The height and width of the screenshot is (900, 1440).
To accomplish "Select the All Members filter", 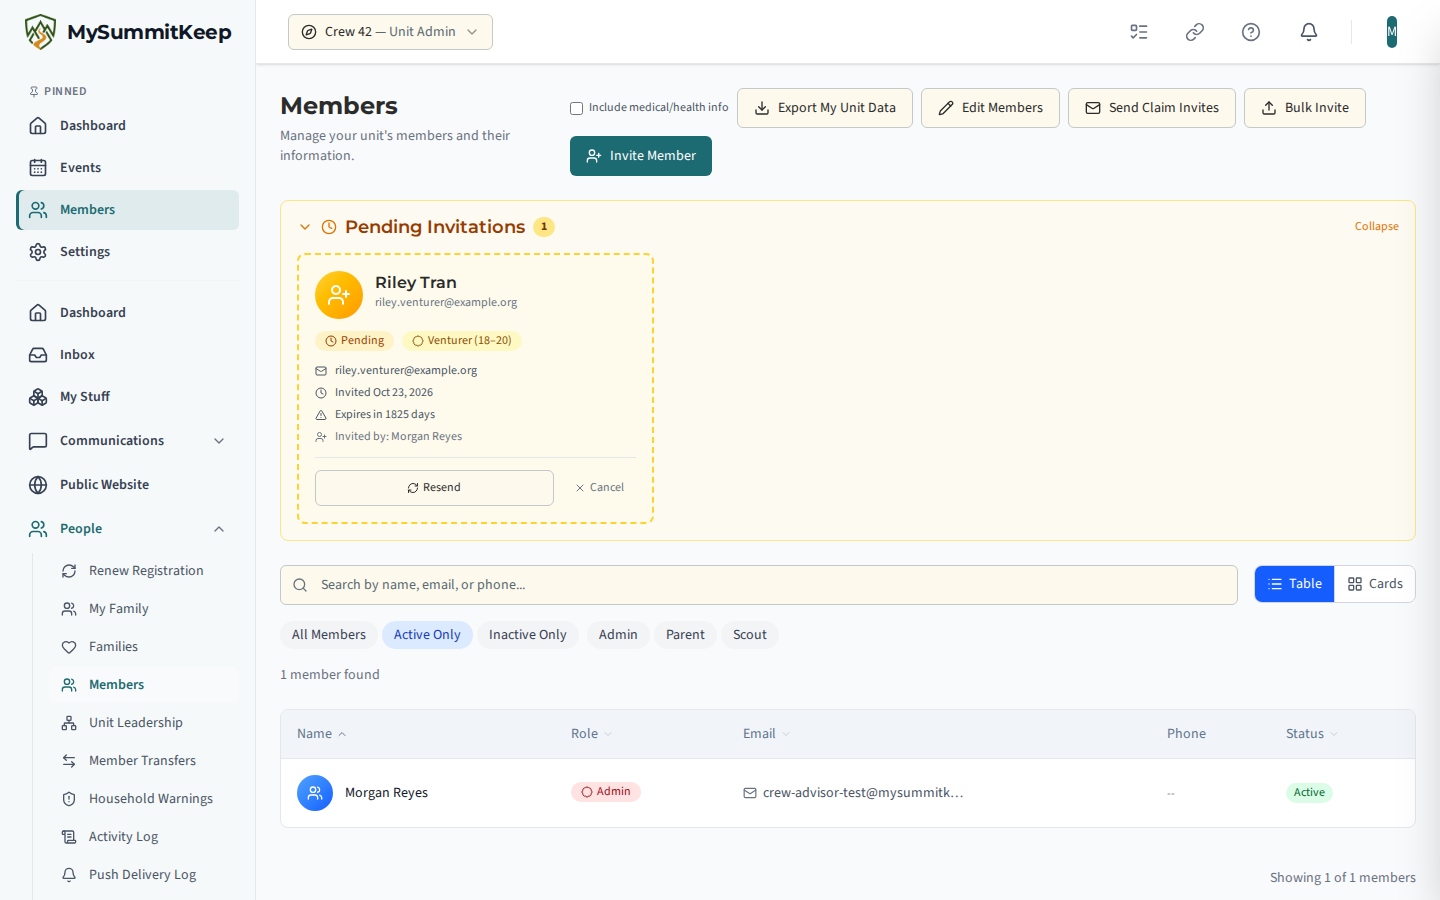I will (329, 635).
